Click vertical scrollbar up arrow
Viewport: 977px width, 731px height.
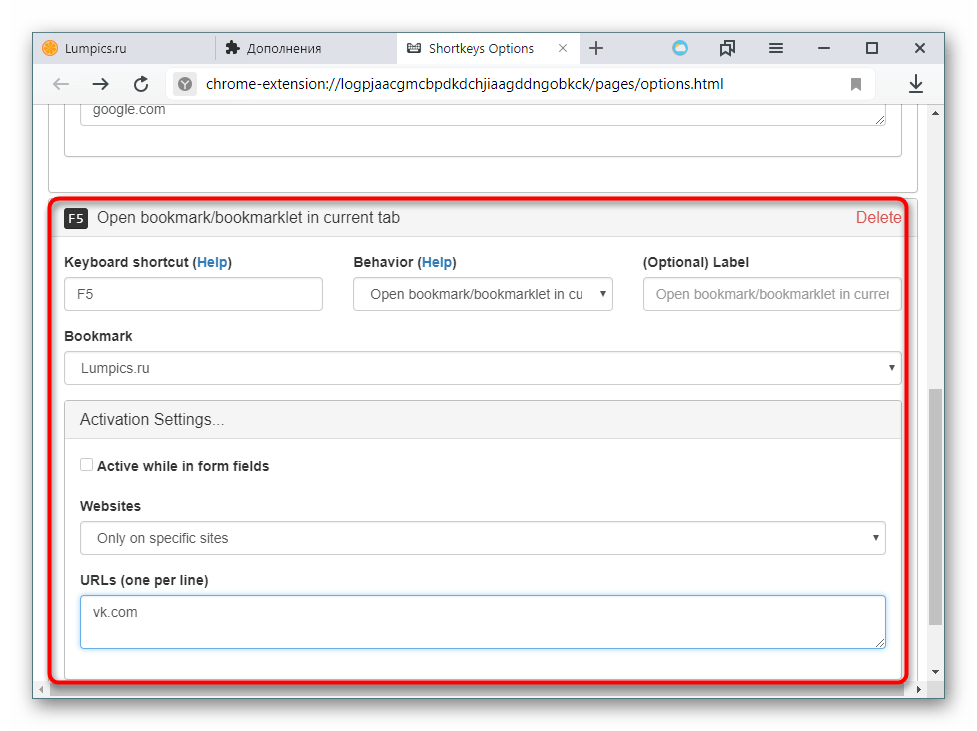coord(935,113)
